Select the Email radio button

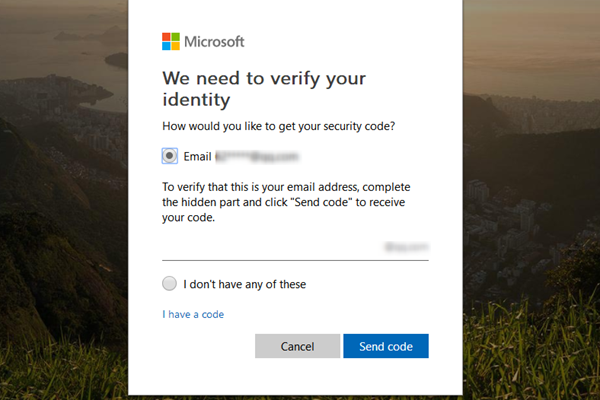tap(169, 156)
